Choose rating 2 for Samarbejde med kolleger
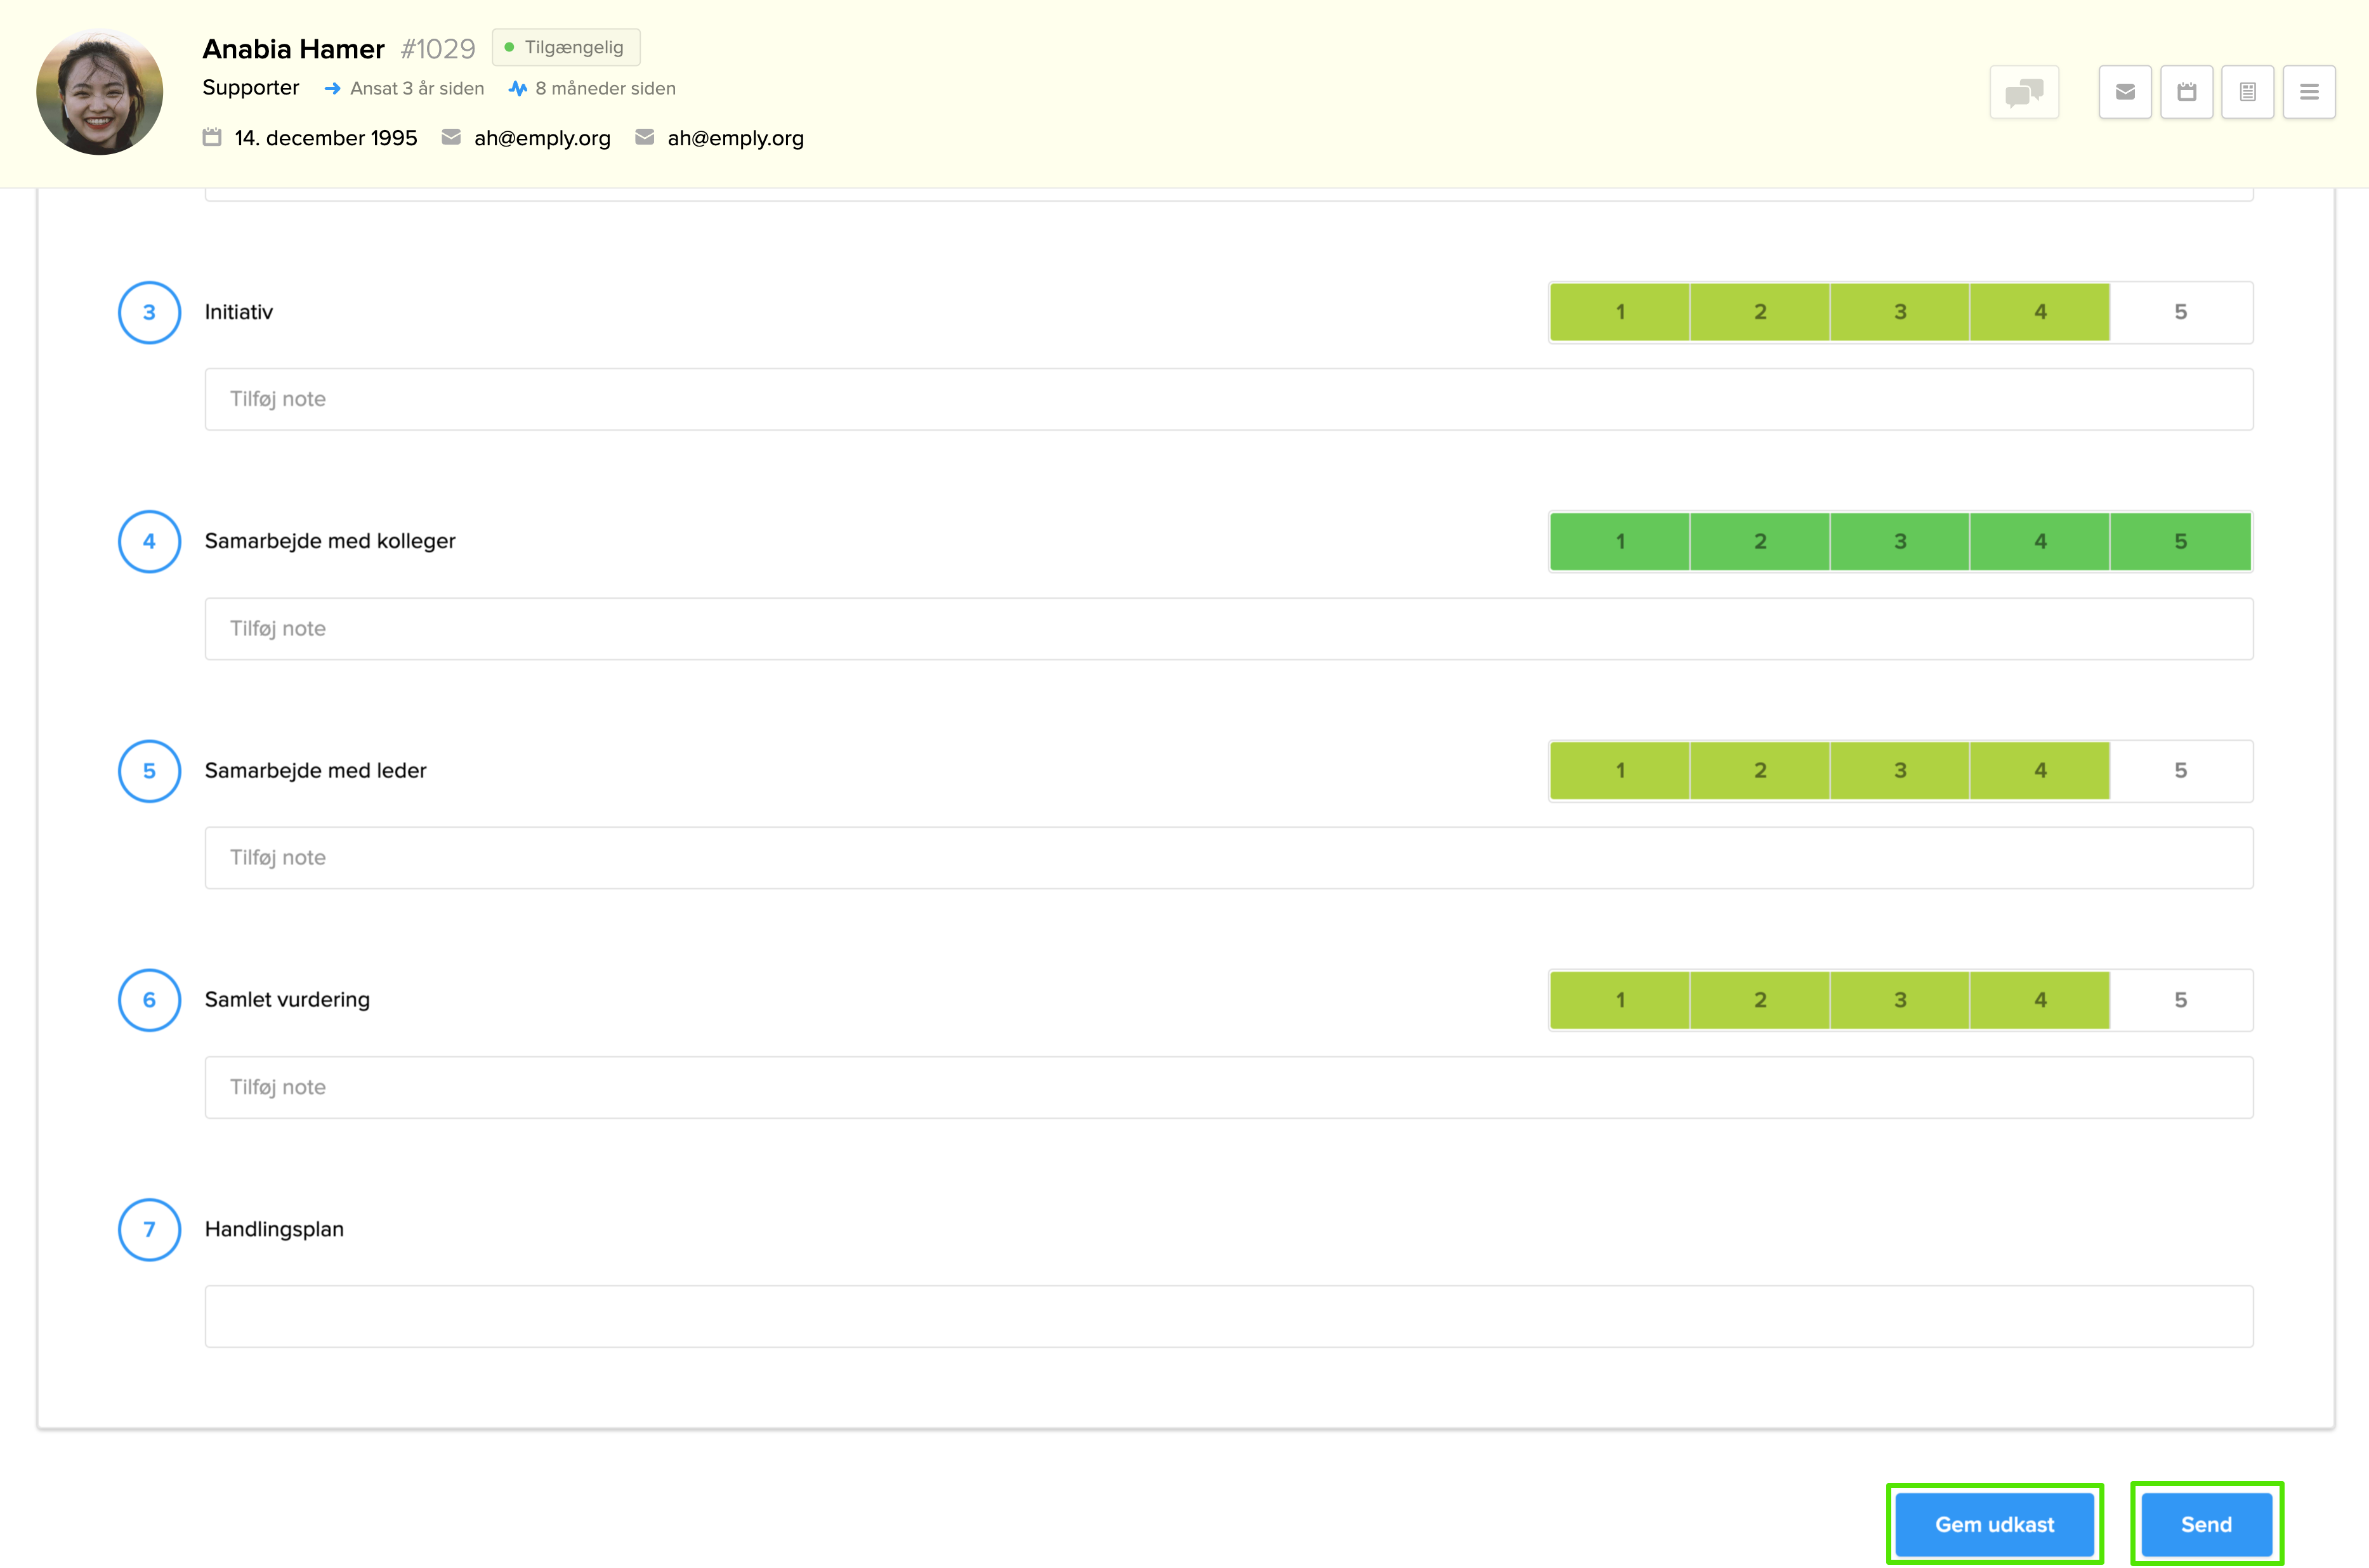2369x1568 pixels. [1760, 542]
